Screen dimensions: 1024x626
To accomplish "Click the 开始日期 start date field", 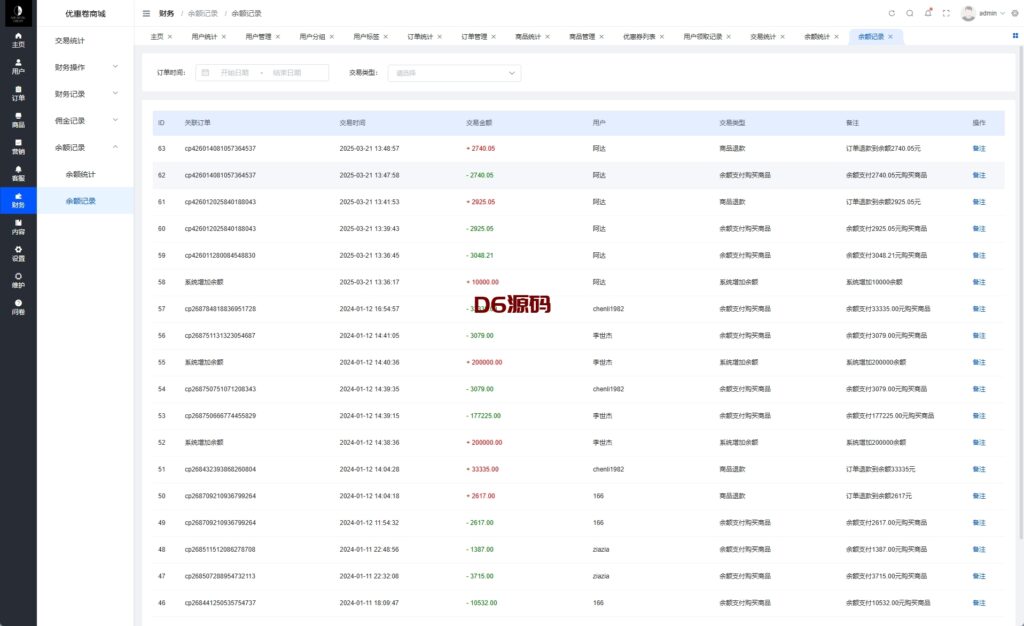I will pyautogui.click(x=234, y=72).
